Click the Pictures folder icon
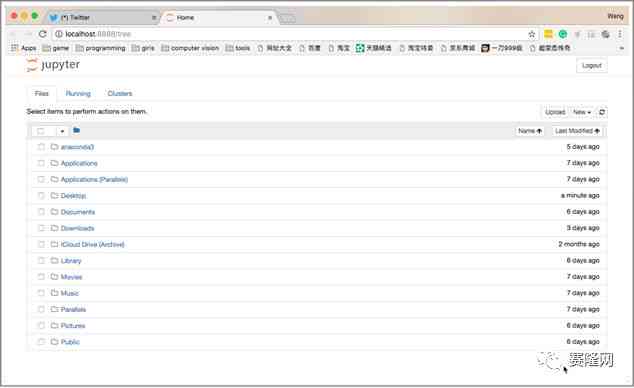The image size is (634, 388). point(55,325)
